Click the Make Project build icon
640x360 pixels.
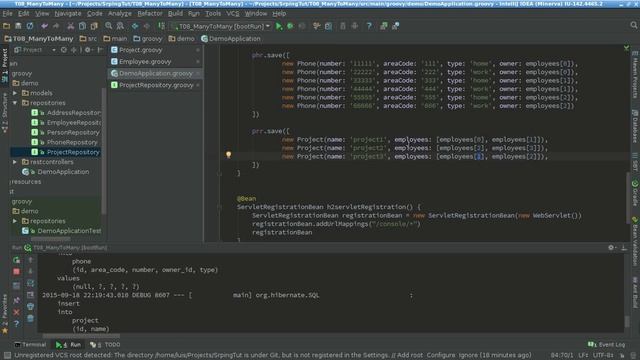(162, 26)
